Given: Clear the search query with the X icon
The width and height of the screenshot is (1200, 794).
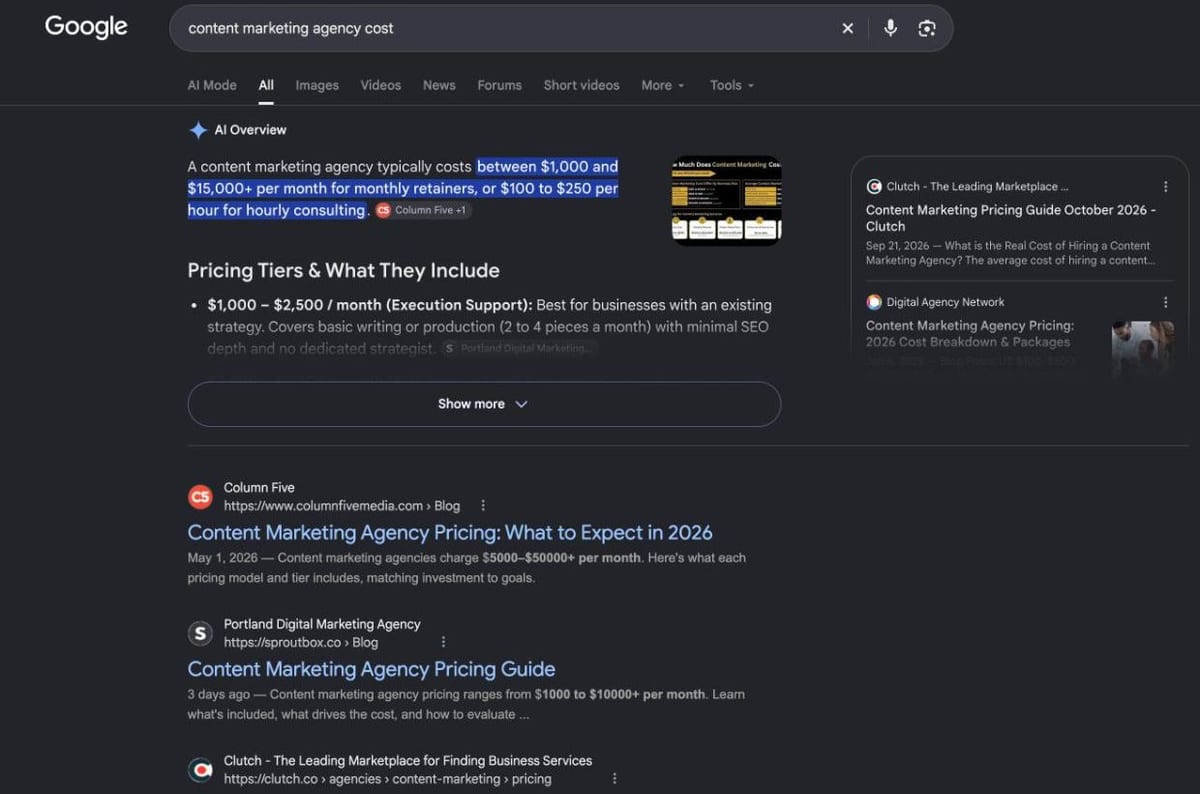Looking at the screenshot, I should 848,28.
